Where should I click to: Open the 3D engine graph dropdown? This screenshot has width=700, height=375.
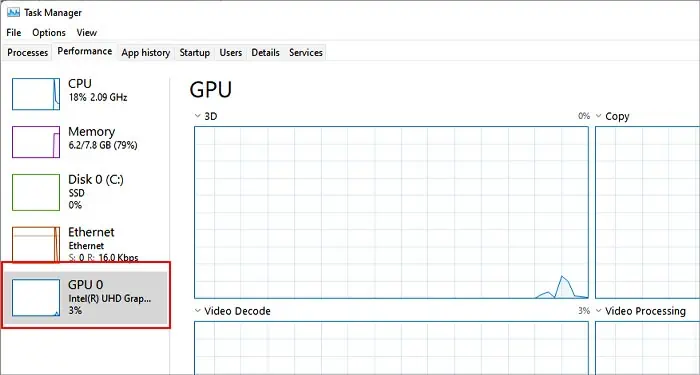[198, 116]
